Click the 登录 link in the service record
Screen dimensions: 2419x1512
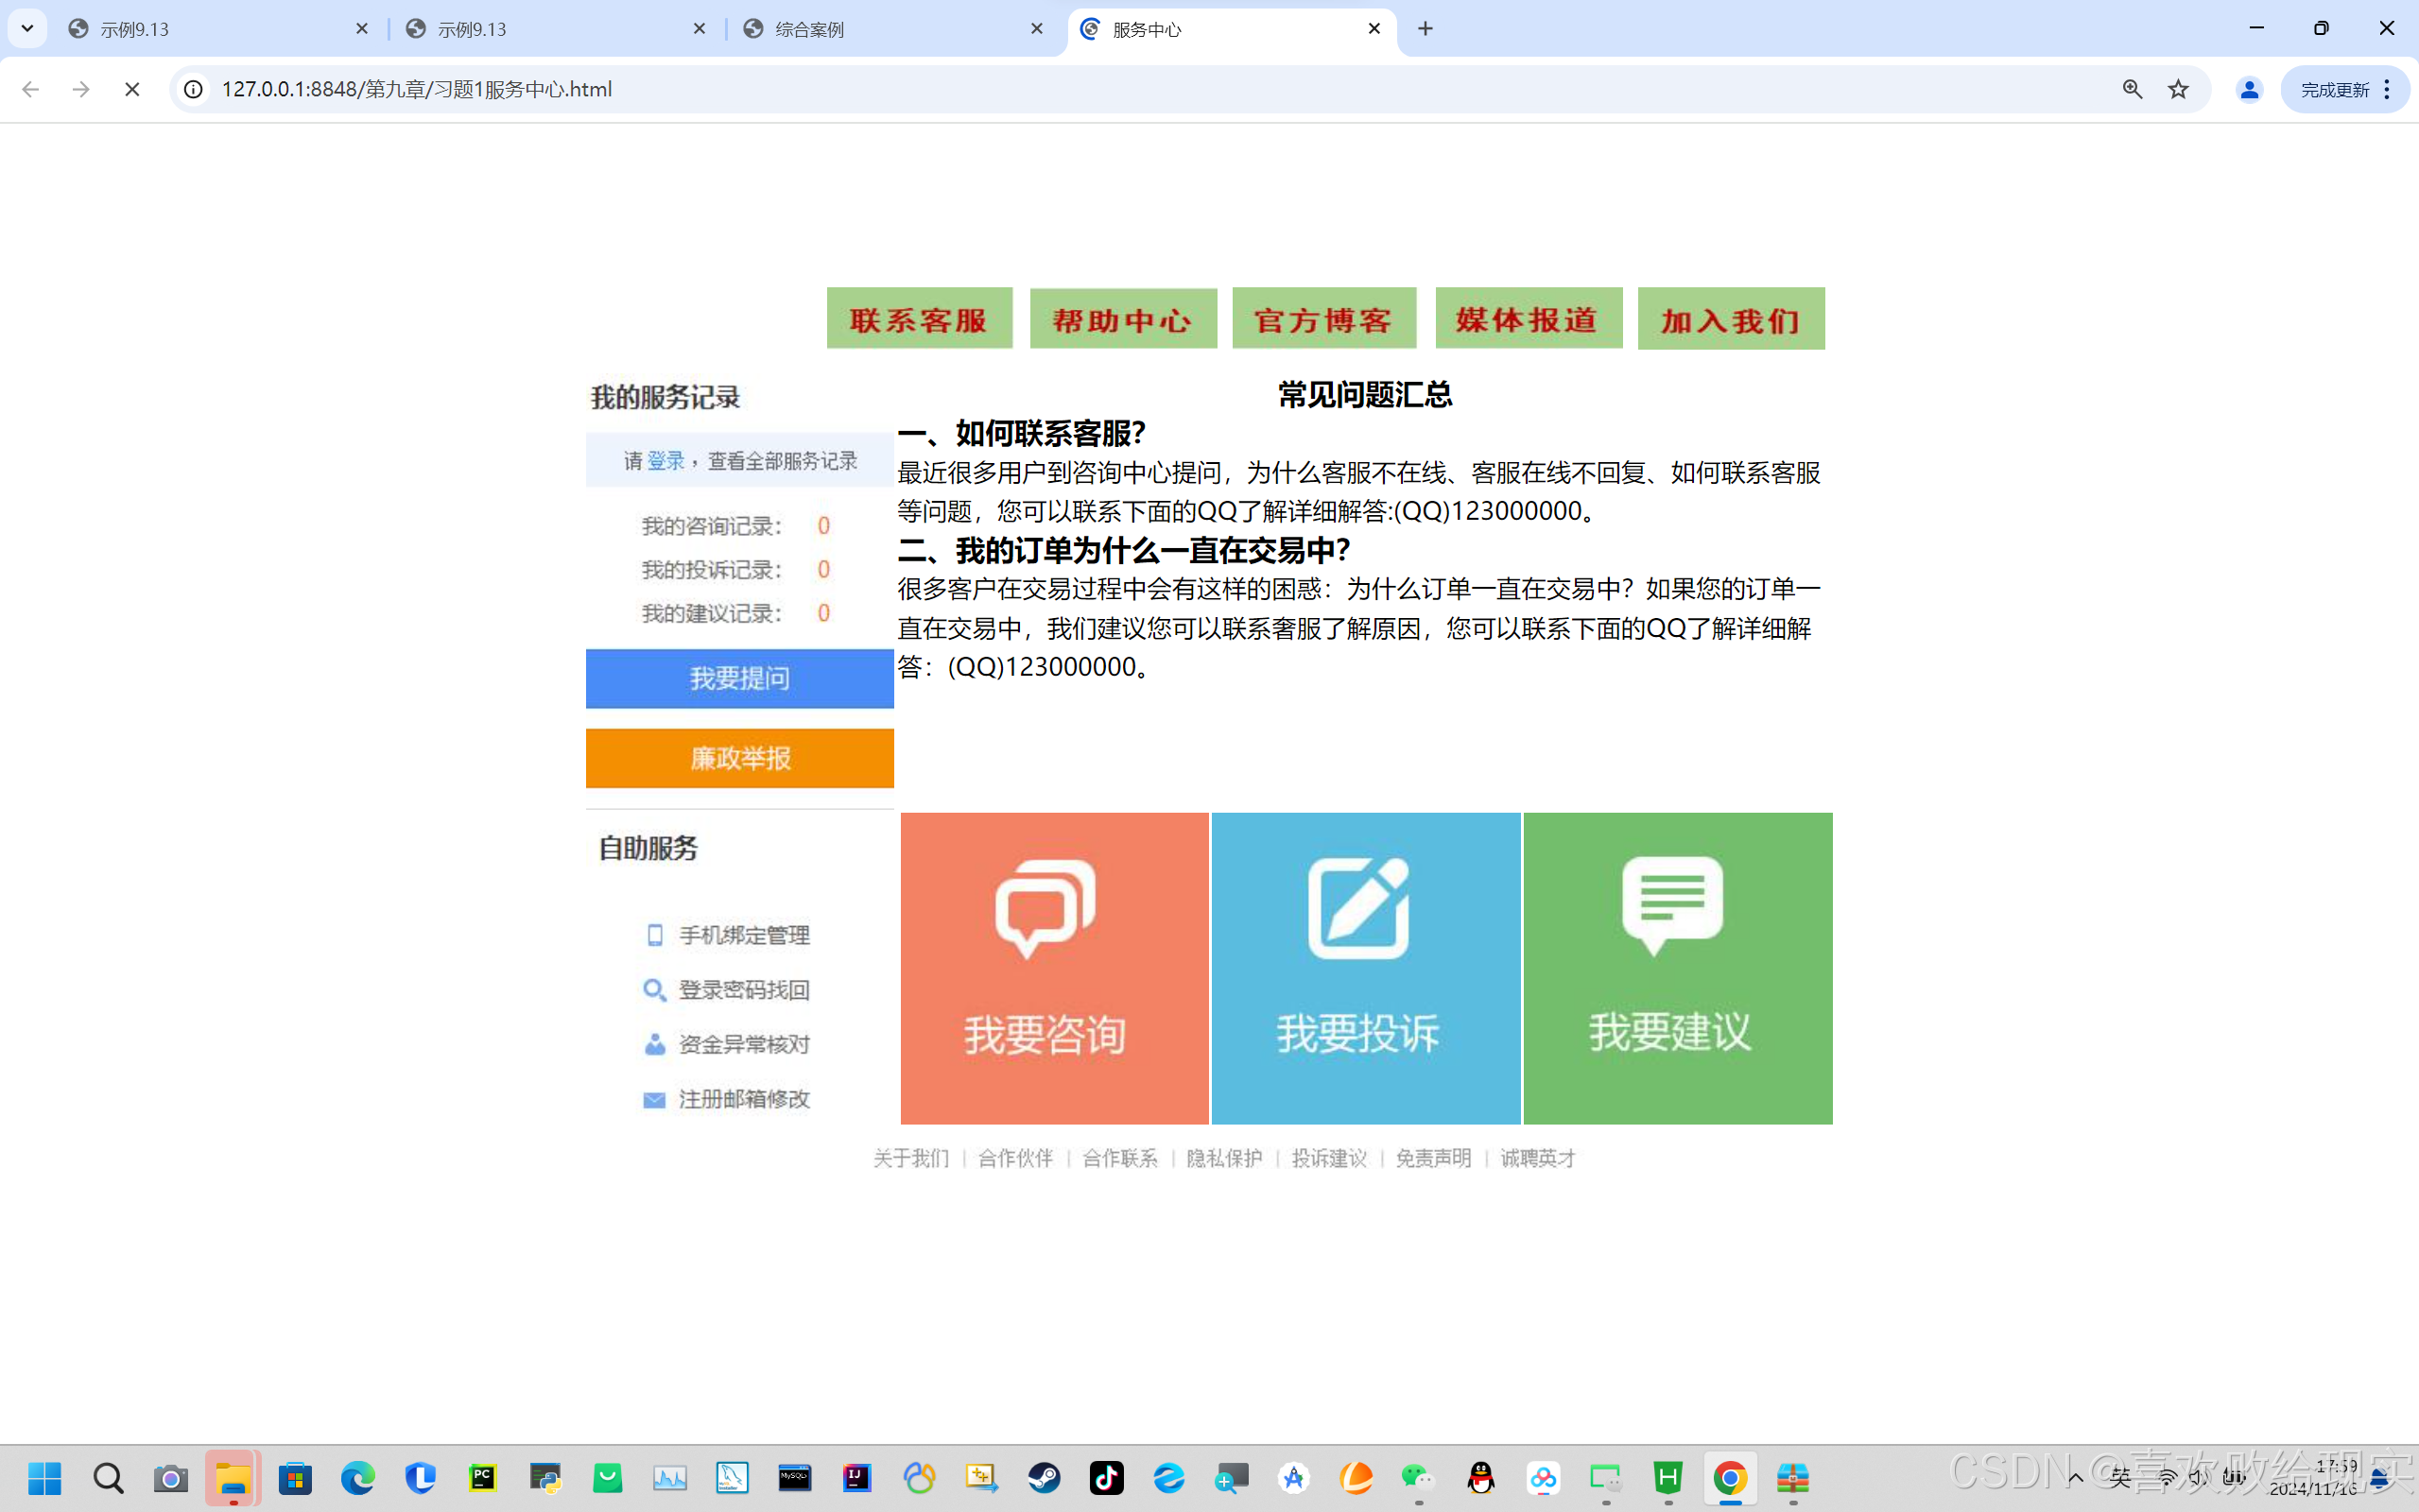click(x=665, y=461)
